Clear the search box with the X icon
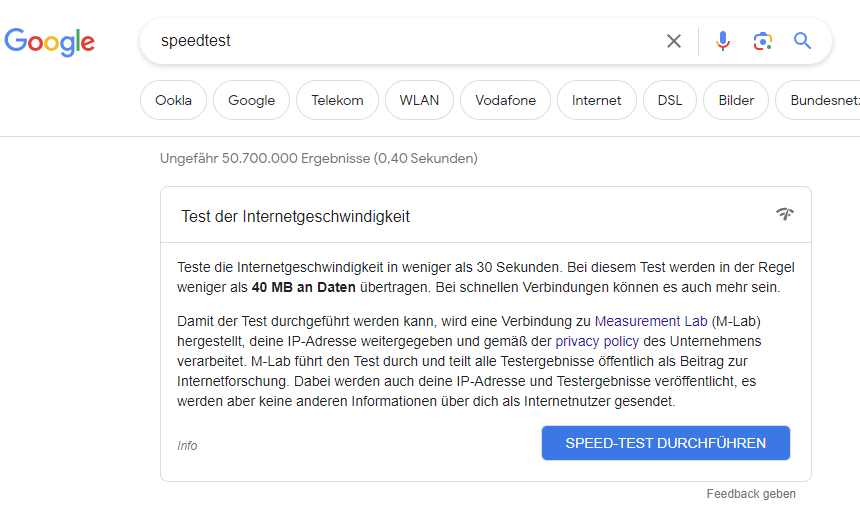This screenshot has width=860, height=515. [674, 41]
